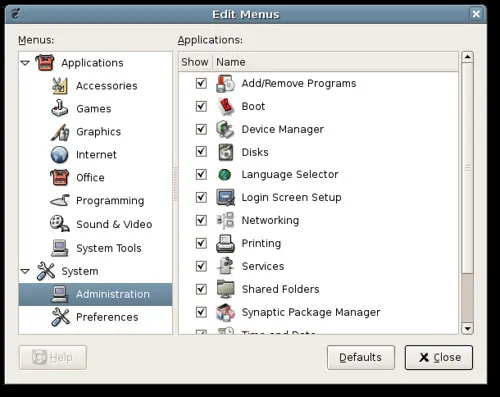Toggle the Login Screen Setup checkbox
The height and width of the screenshot is (397, 500).
[x=201, y=197]
